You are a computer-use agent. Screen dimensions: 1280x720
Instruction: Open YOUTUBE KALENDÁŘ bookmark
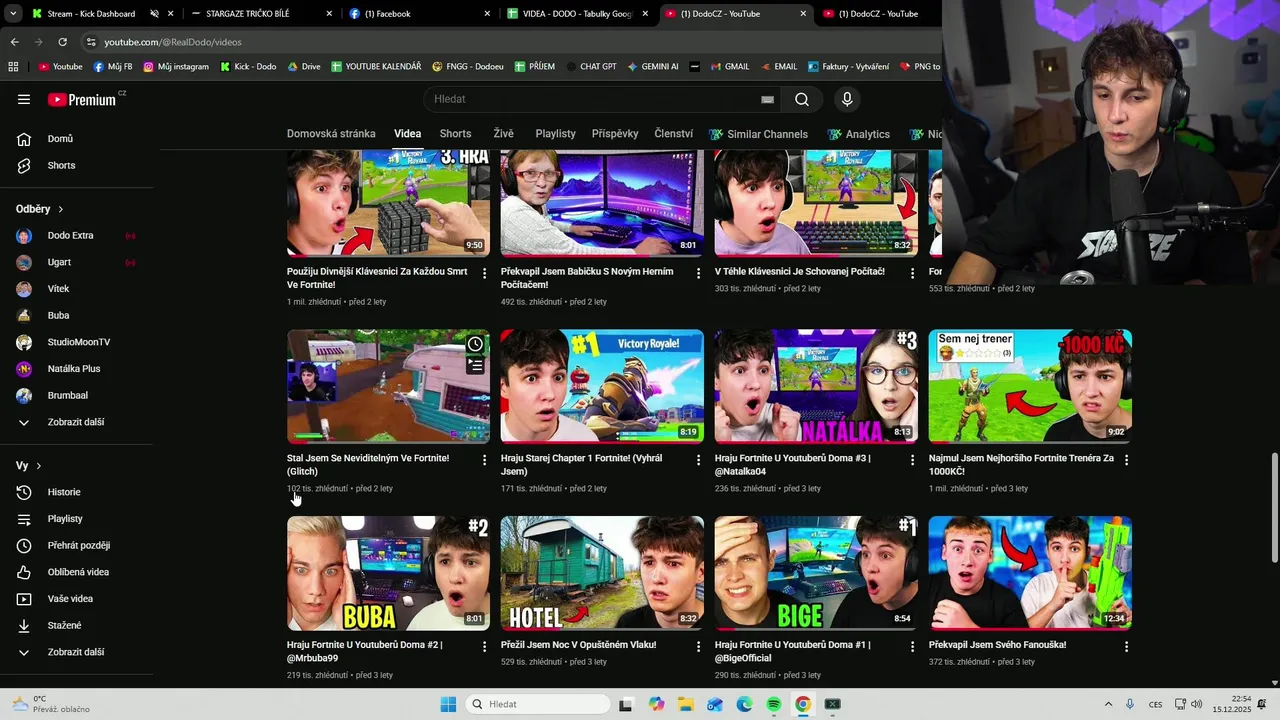coord(376,67)
